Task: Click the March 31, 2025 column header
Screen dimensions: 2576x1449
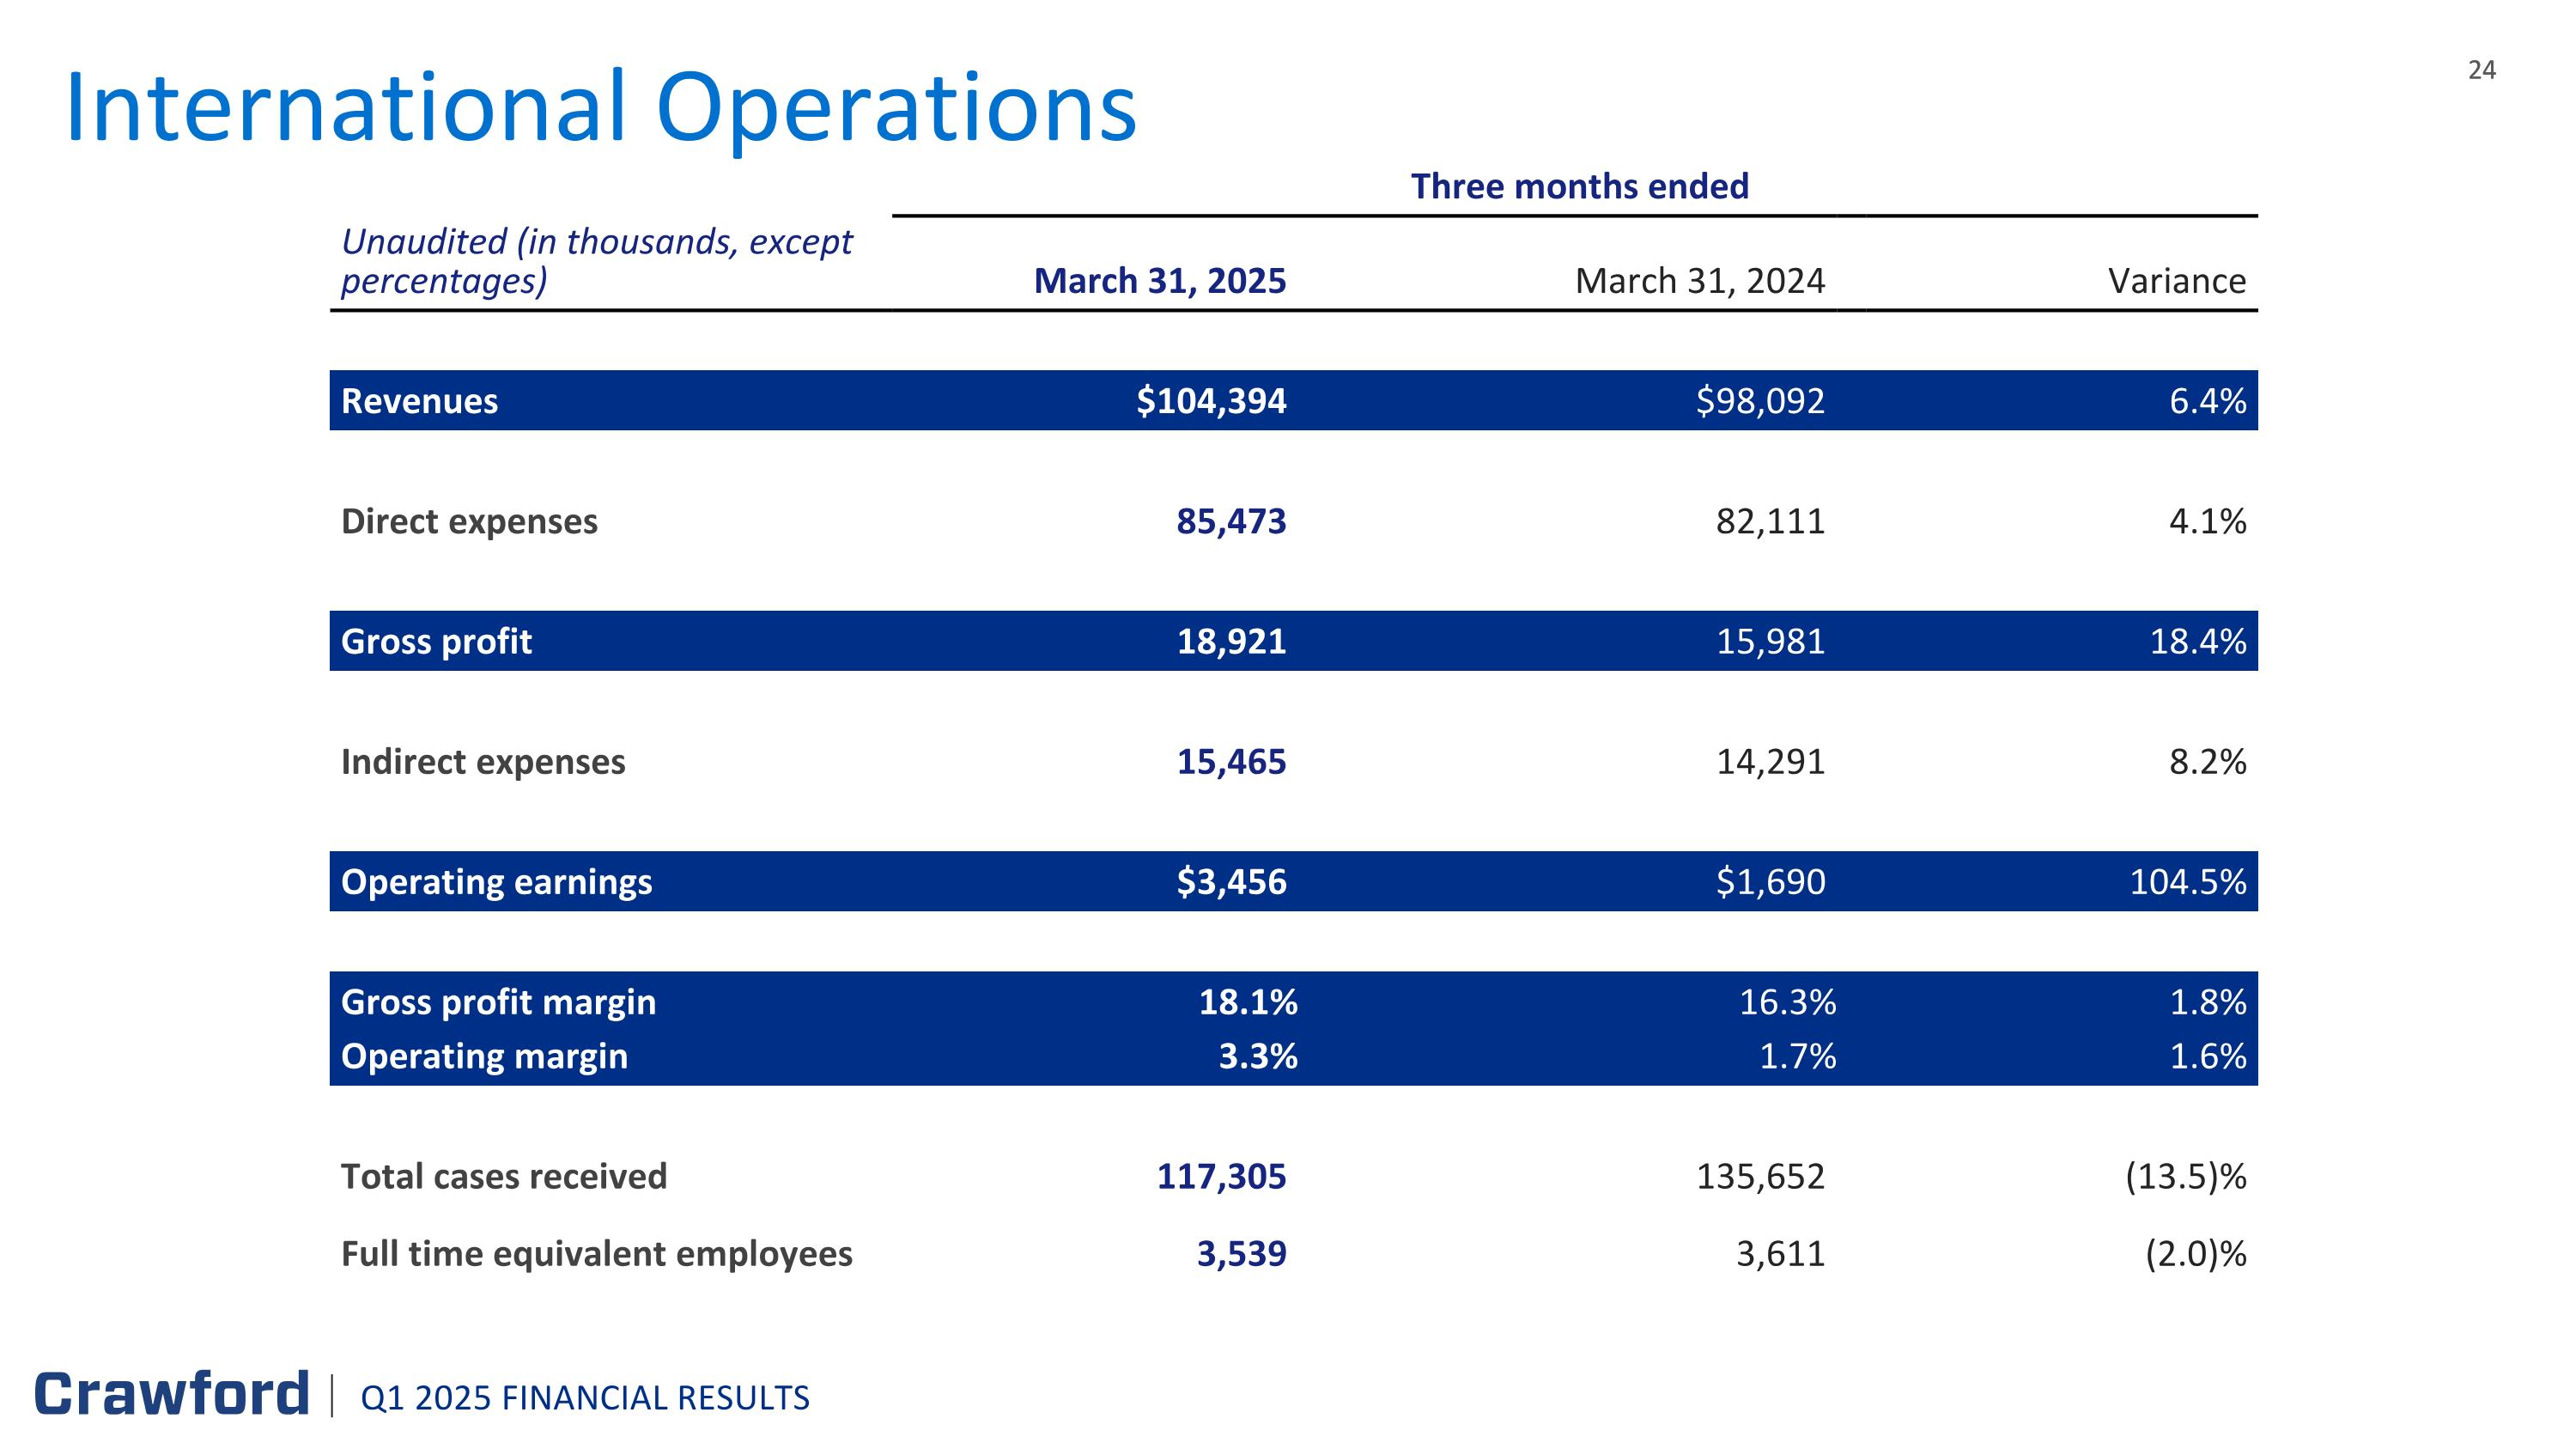Action: pos(1159,281)
